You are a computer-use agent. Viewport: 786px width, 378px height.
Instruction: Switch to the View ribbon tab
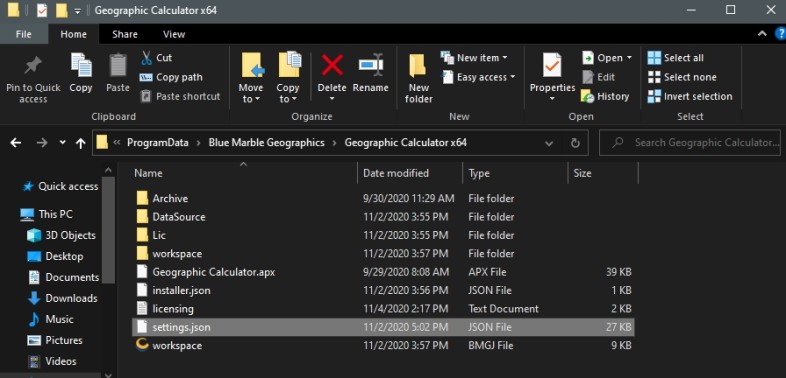tap(174, 34)
